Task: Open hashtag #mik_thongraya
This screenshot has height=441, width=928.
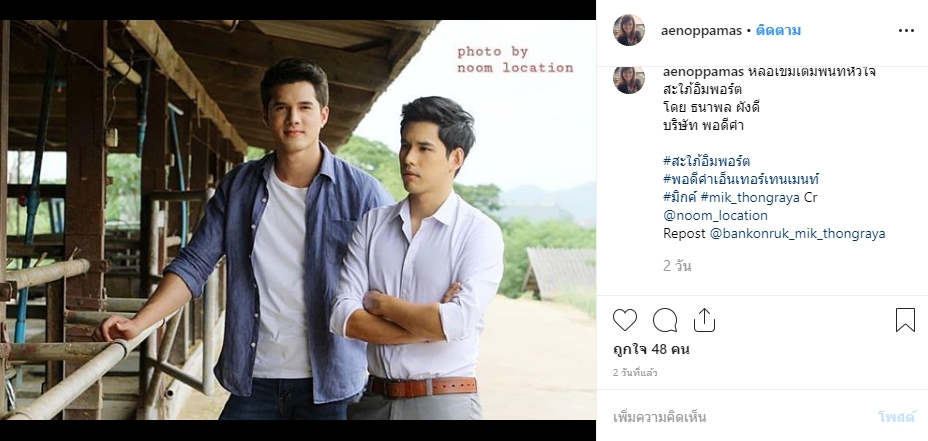Action: click(750, 197)
